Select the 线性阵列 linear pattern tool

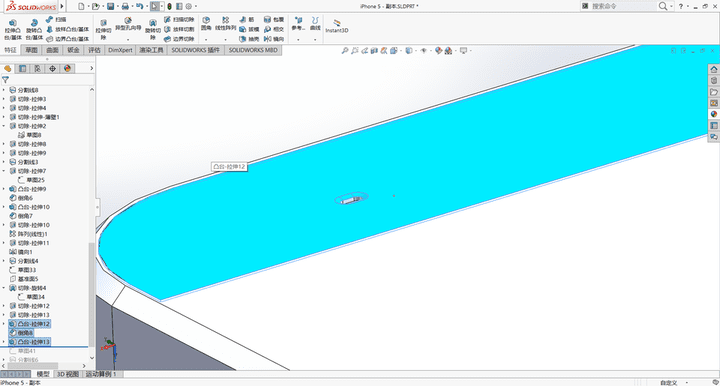click(x=225, y=24)
